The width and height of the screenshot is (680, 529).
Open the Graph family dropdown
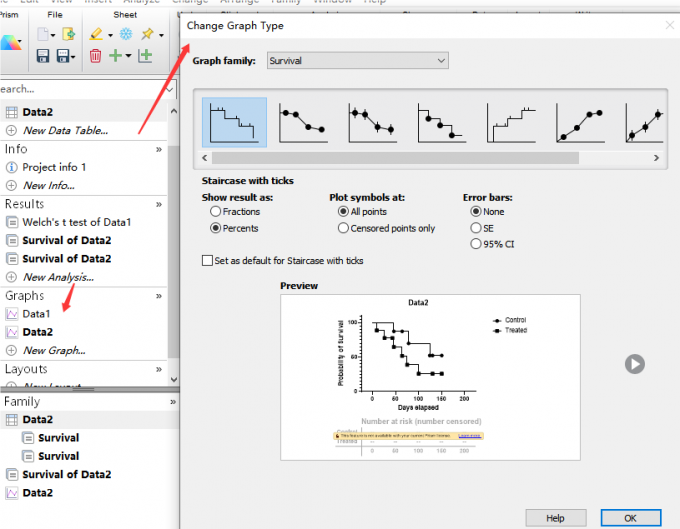[x=358, y=61]
